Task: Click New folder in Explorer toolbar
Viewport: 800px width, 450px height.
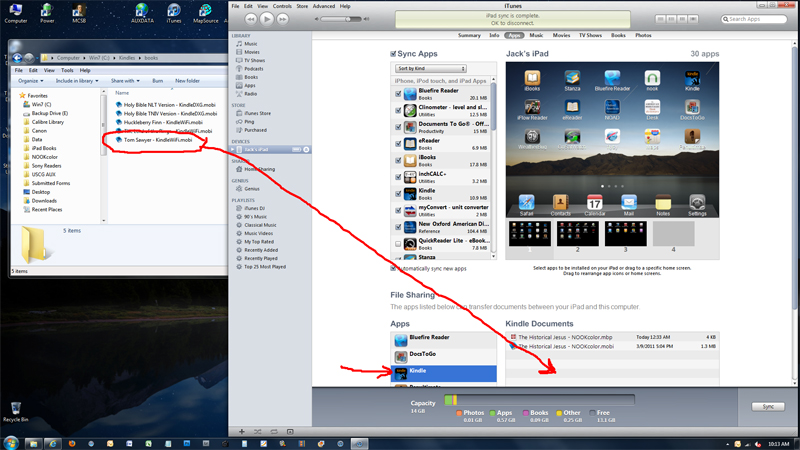Action: (x=187, y=81)
